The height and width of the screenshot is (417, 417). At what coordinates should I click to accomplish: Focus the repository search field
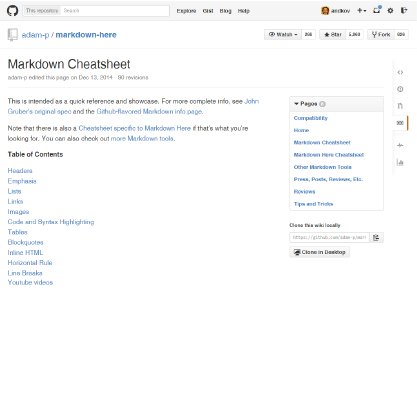115,11
